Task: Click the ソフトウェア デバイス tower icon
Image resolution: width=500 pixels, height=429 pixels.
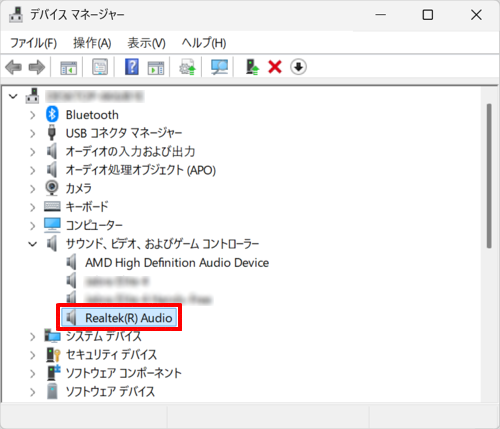Action: click(52, 391)
